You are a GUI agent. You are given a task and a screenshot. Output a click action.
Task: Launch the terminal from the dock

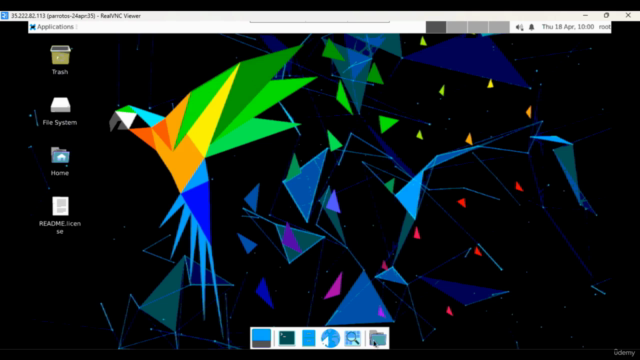coord(287,338)
